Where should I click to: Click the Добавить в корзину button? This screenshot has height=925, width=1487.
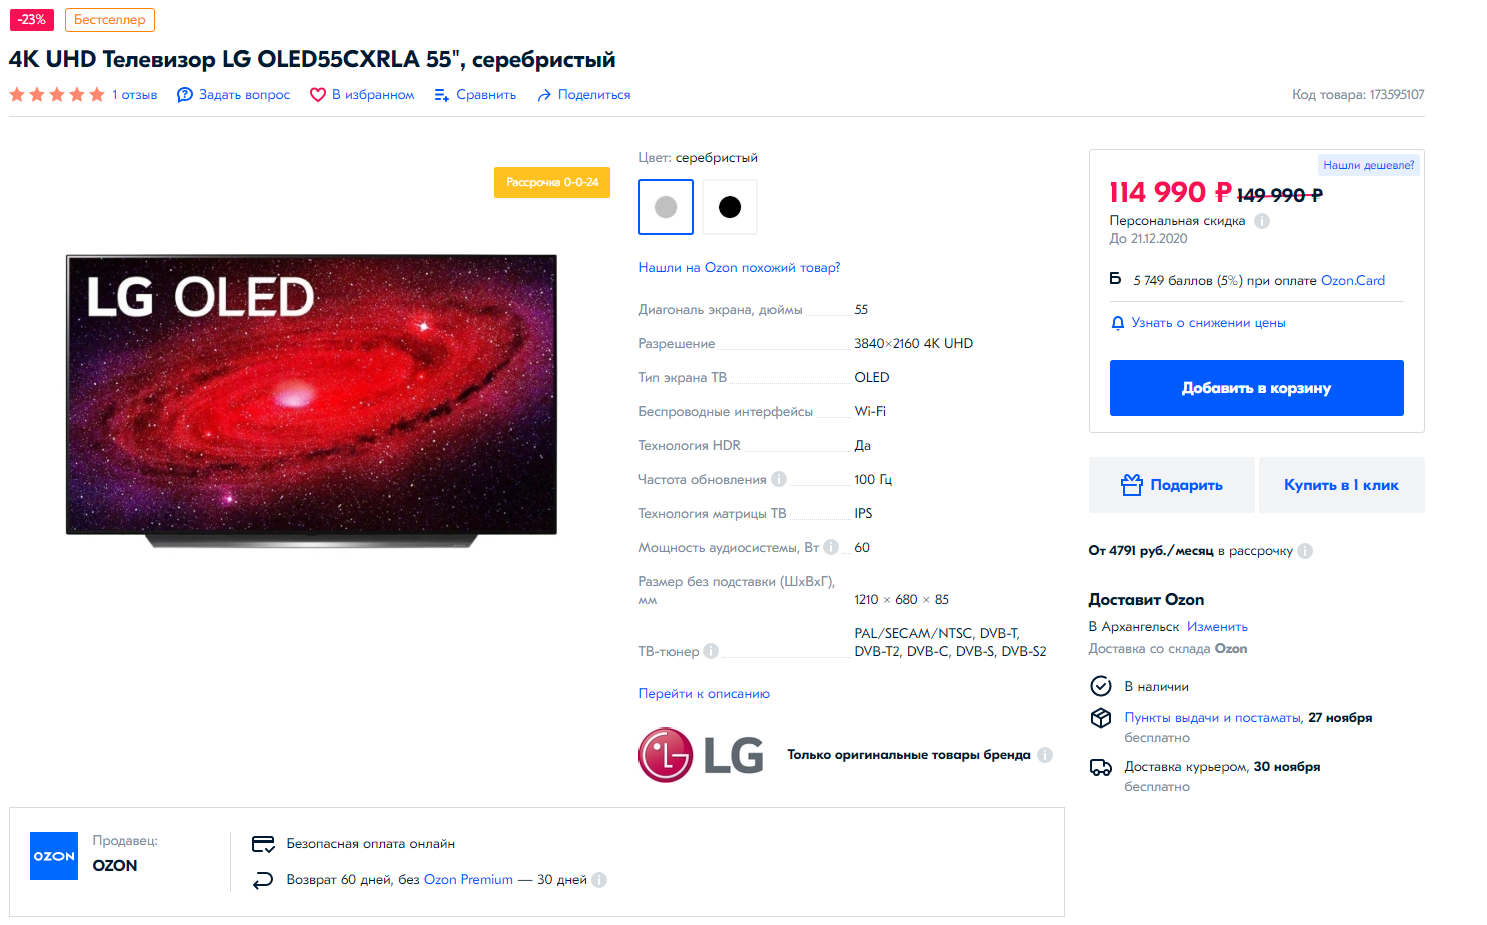(x=1256, y=388)
